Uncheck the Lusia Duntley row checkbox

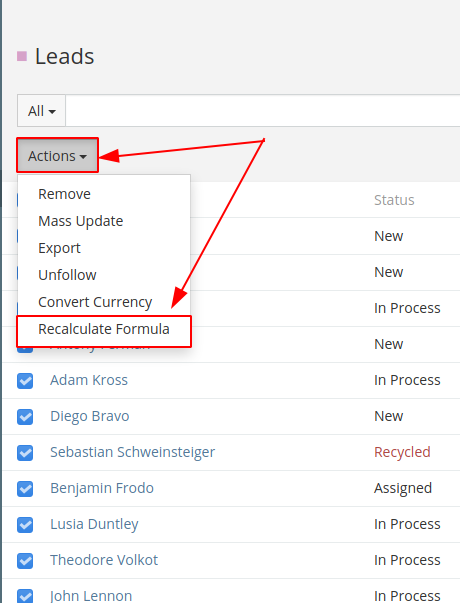25,525
